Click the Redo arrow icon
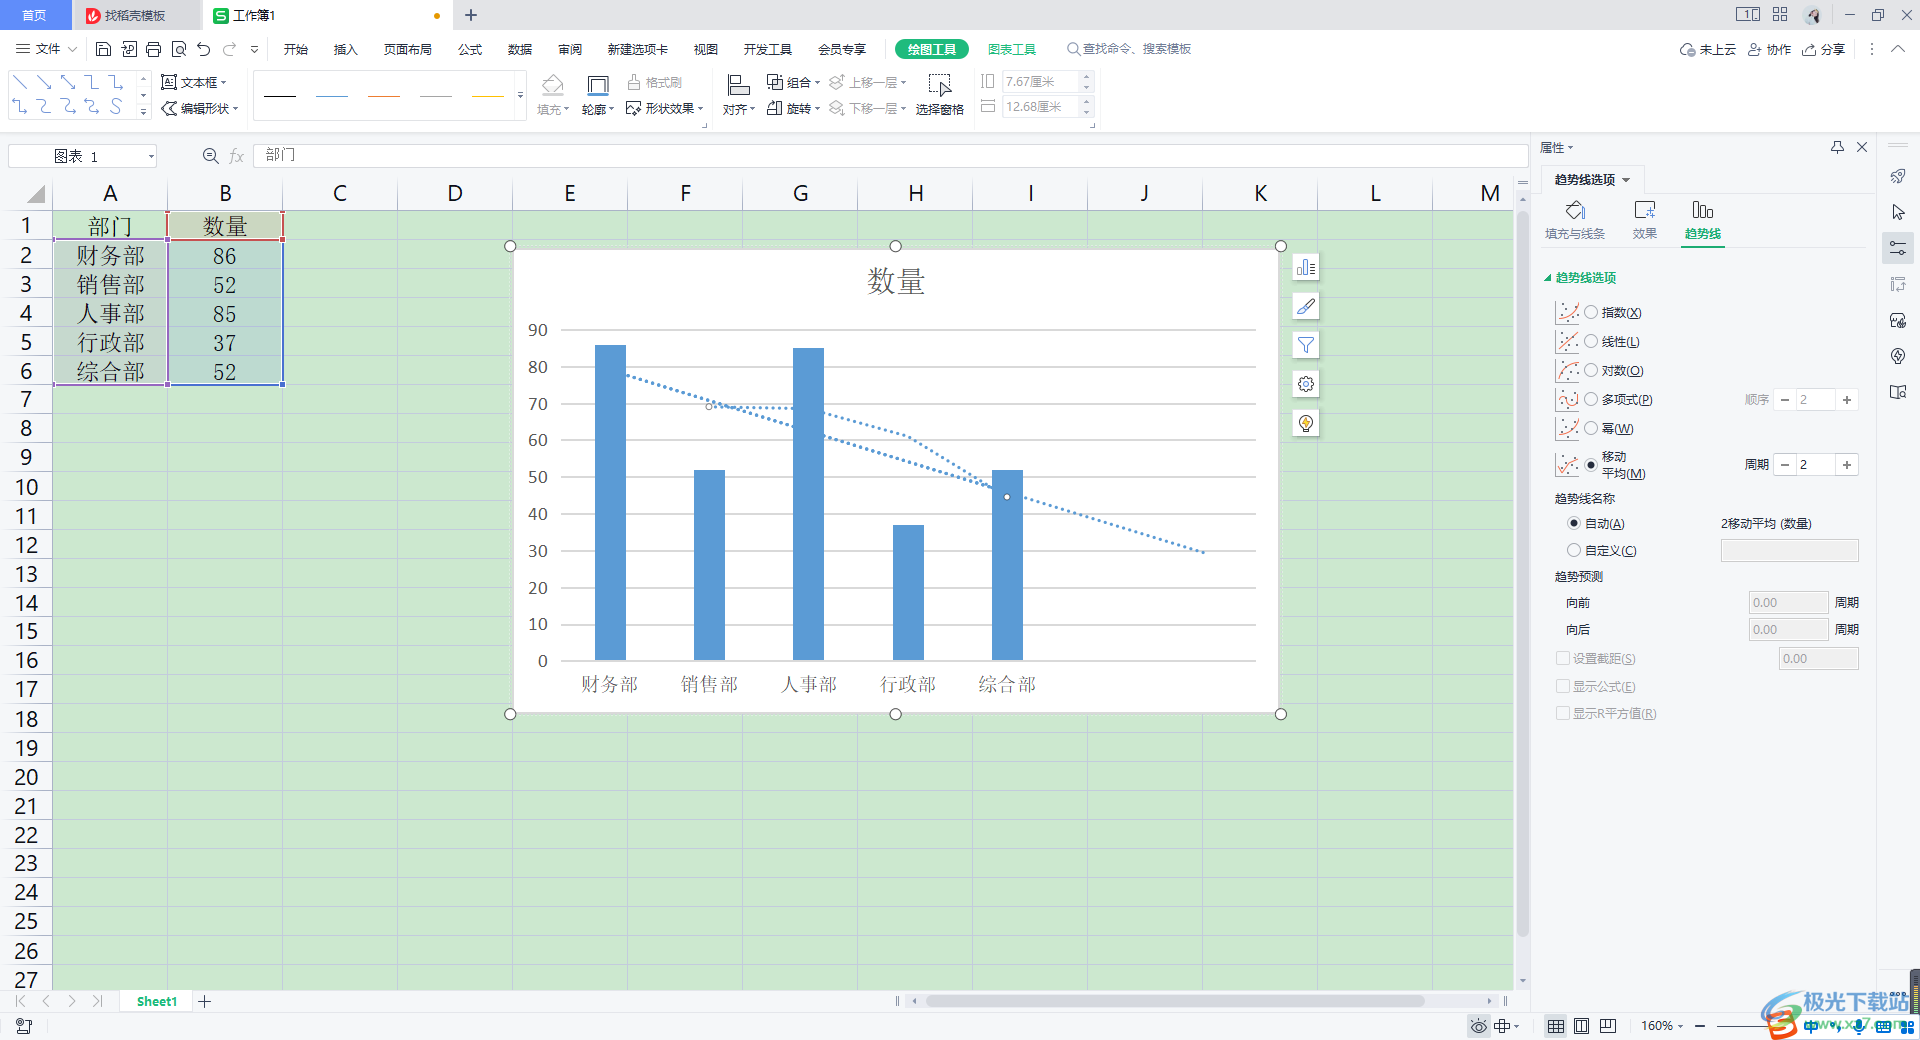Image resolution: width=1920 pixels, height=1040 pixels. tap(230, 49)
